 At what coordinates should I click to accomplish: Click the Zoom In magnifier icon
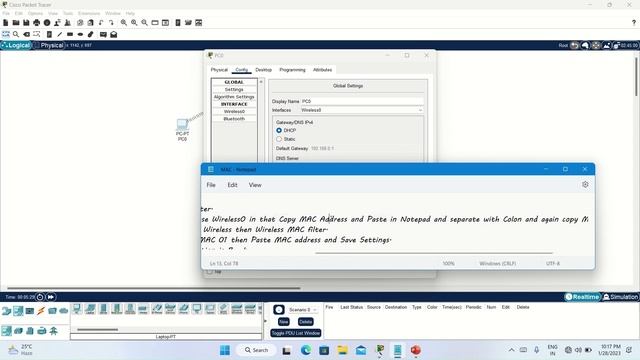pos(124,23)
